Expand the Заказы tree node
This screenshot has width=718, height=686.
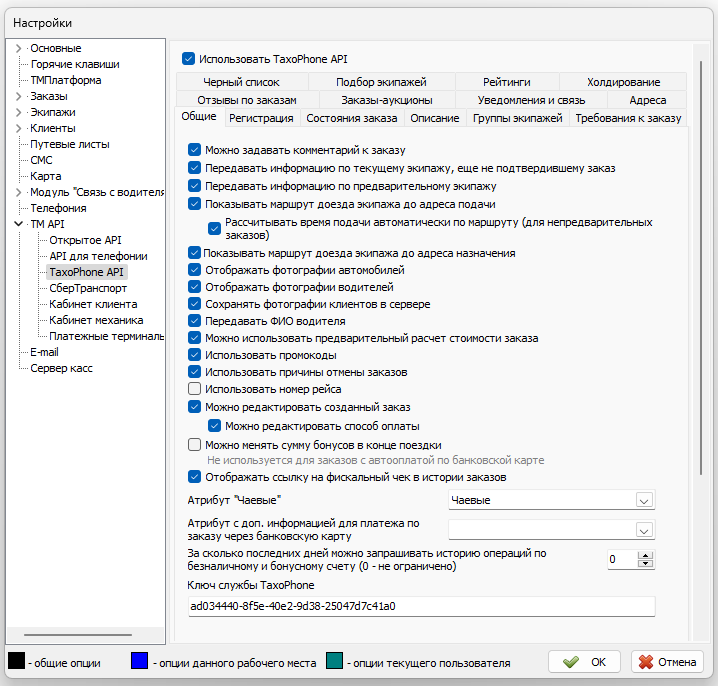click(x=19, y=96)
